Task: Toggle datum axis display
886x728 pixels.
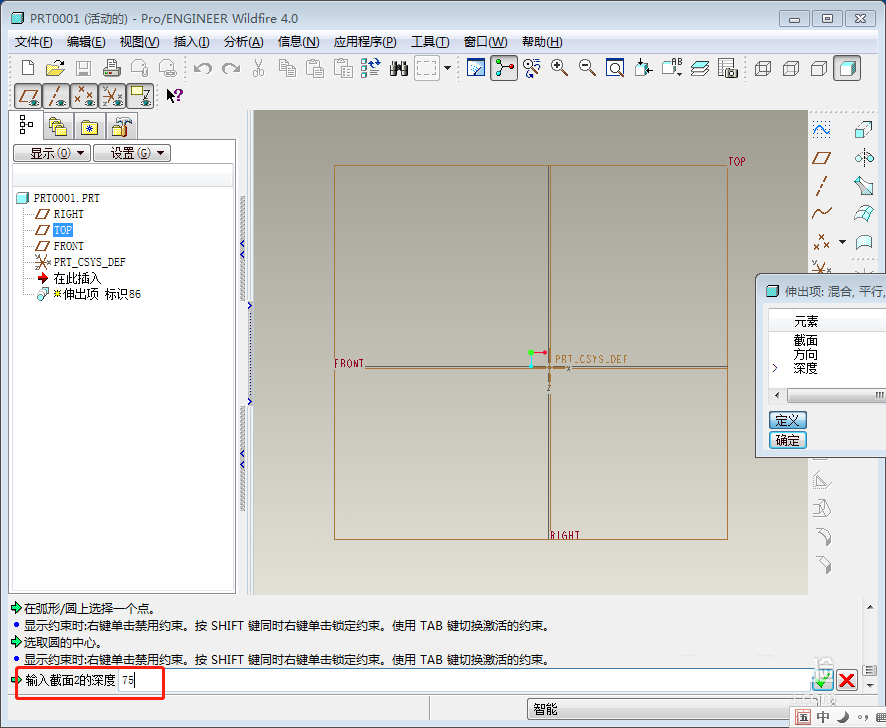Action: click(x=54, y=97)
